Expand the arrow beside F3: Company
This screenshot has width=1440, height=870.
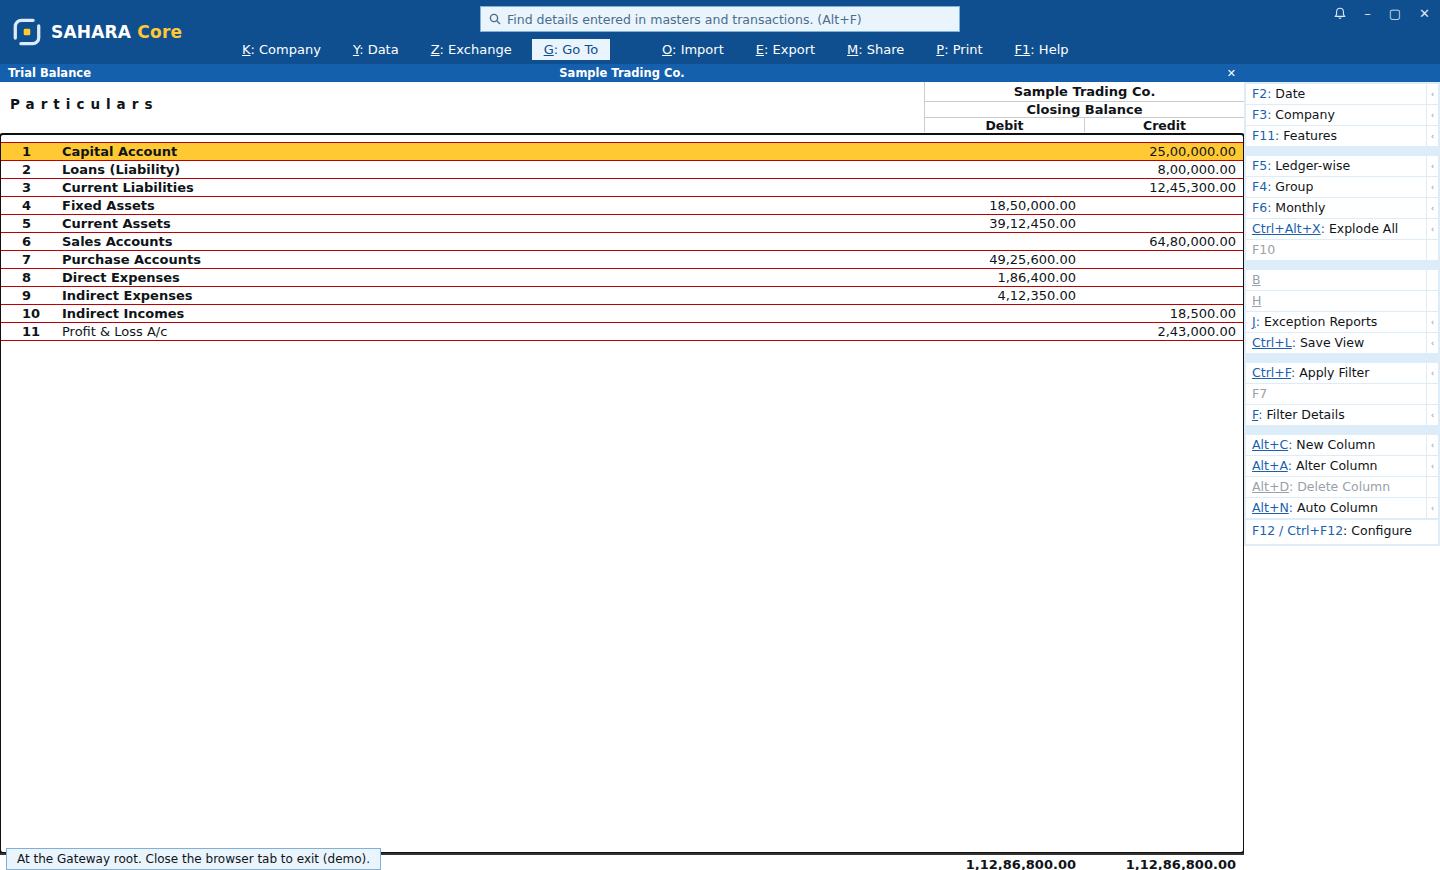tap(1433, 115)
